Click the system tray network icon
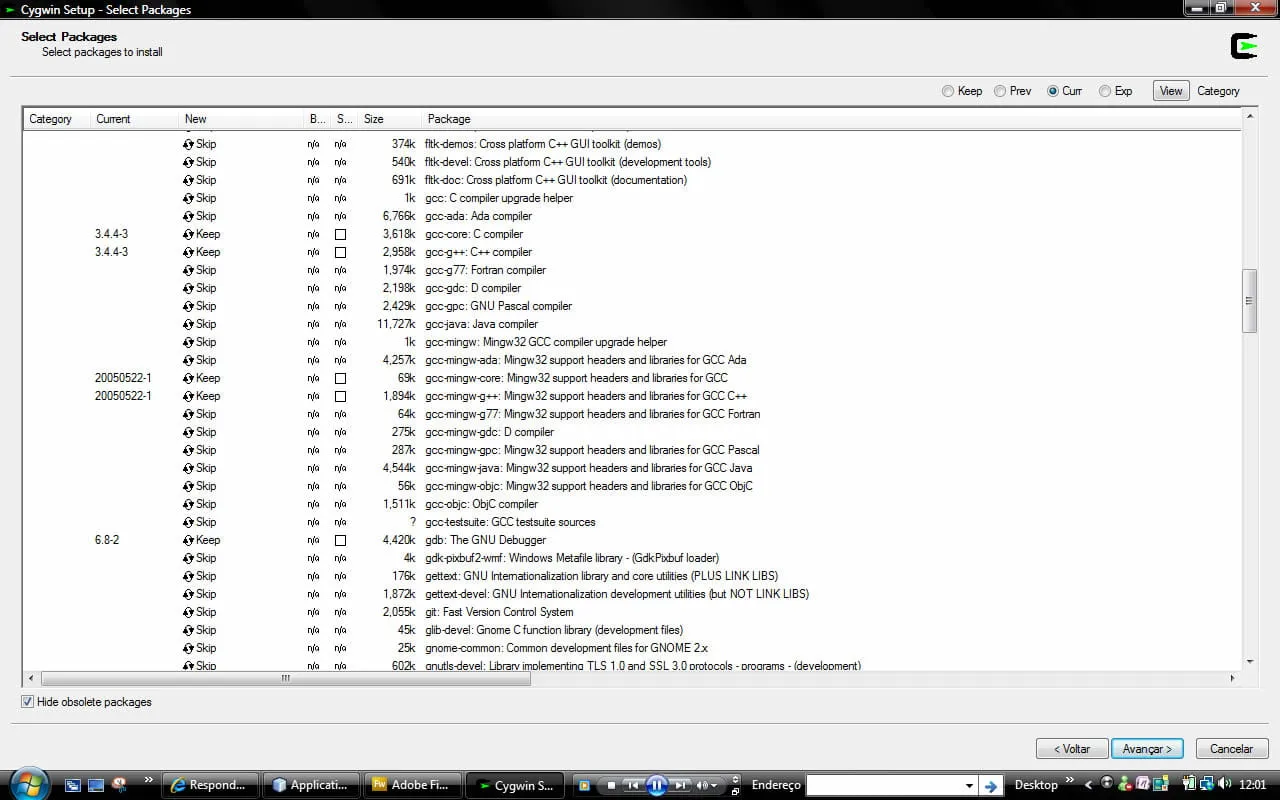This screenshot has height=800, width=1280. 1206,784
